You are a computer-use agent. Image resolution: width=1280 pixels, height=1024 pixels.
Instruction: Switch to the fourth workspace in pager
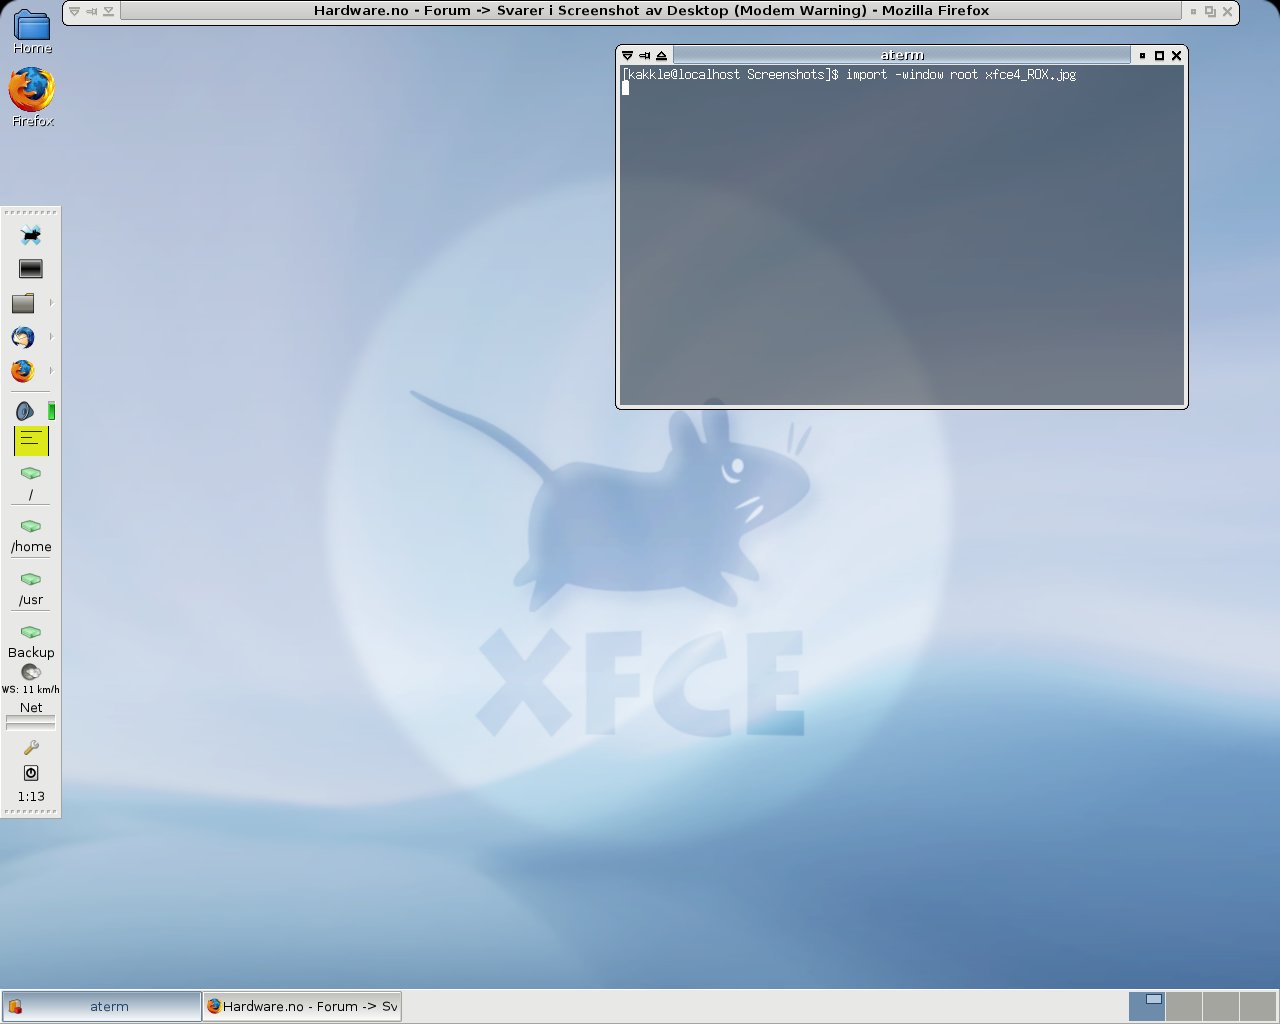[1258, 1006]
